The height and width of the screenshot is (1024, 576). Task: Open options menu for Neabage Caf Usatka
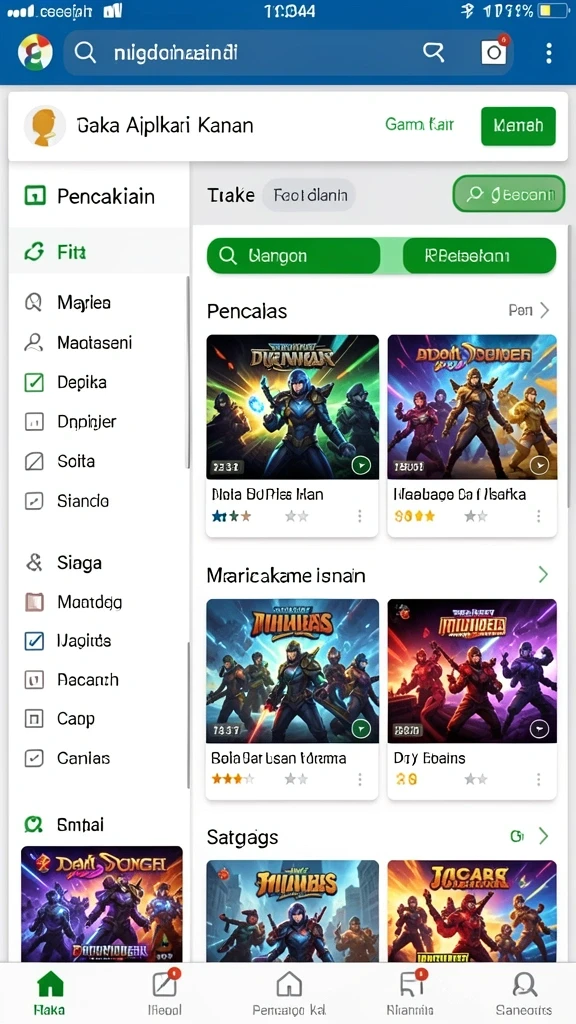539,517
